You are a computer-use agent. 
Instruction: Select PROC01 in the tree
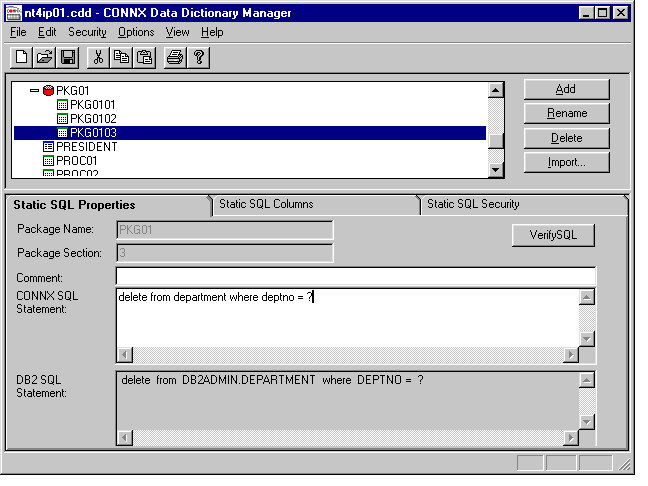[76, 161]
